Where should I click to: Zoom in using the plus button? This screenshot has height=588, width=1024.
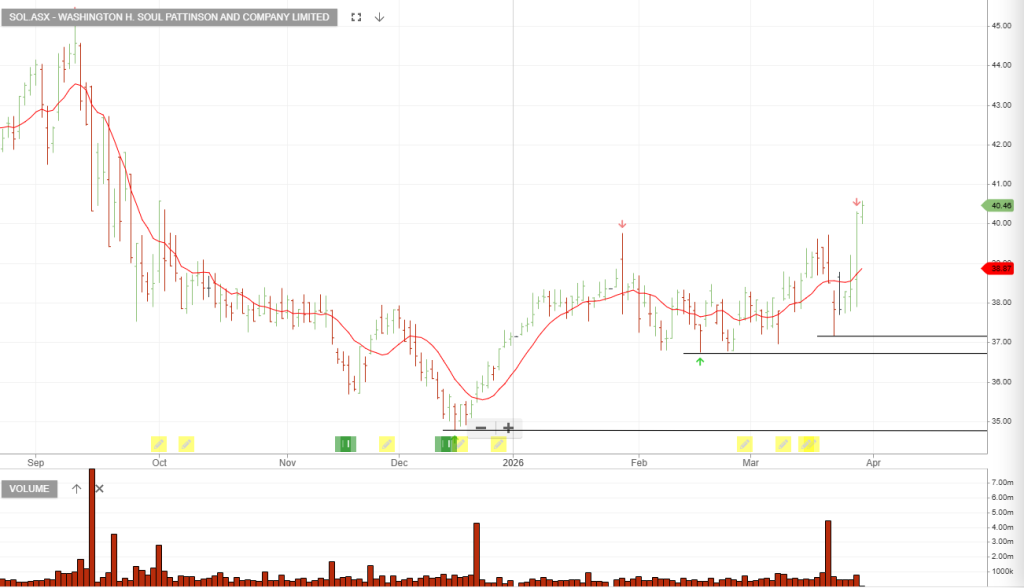pos(508,429)
